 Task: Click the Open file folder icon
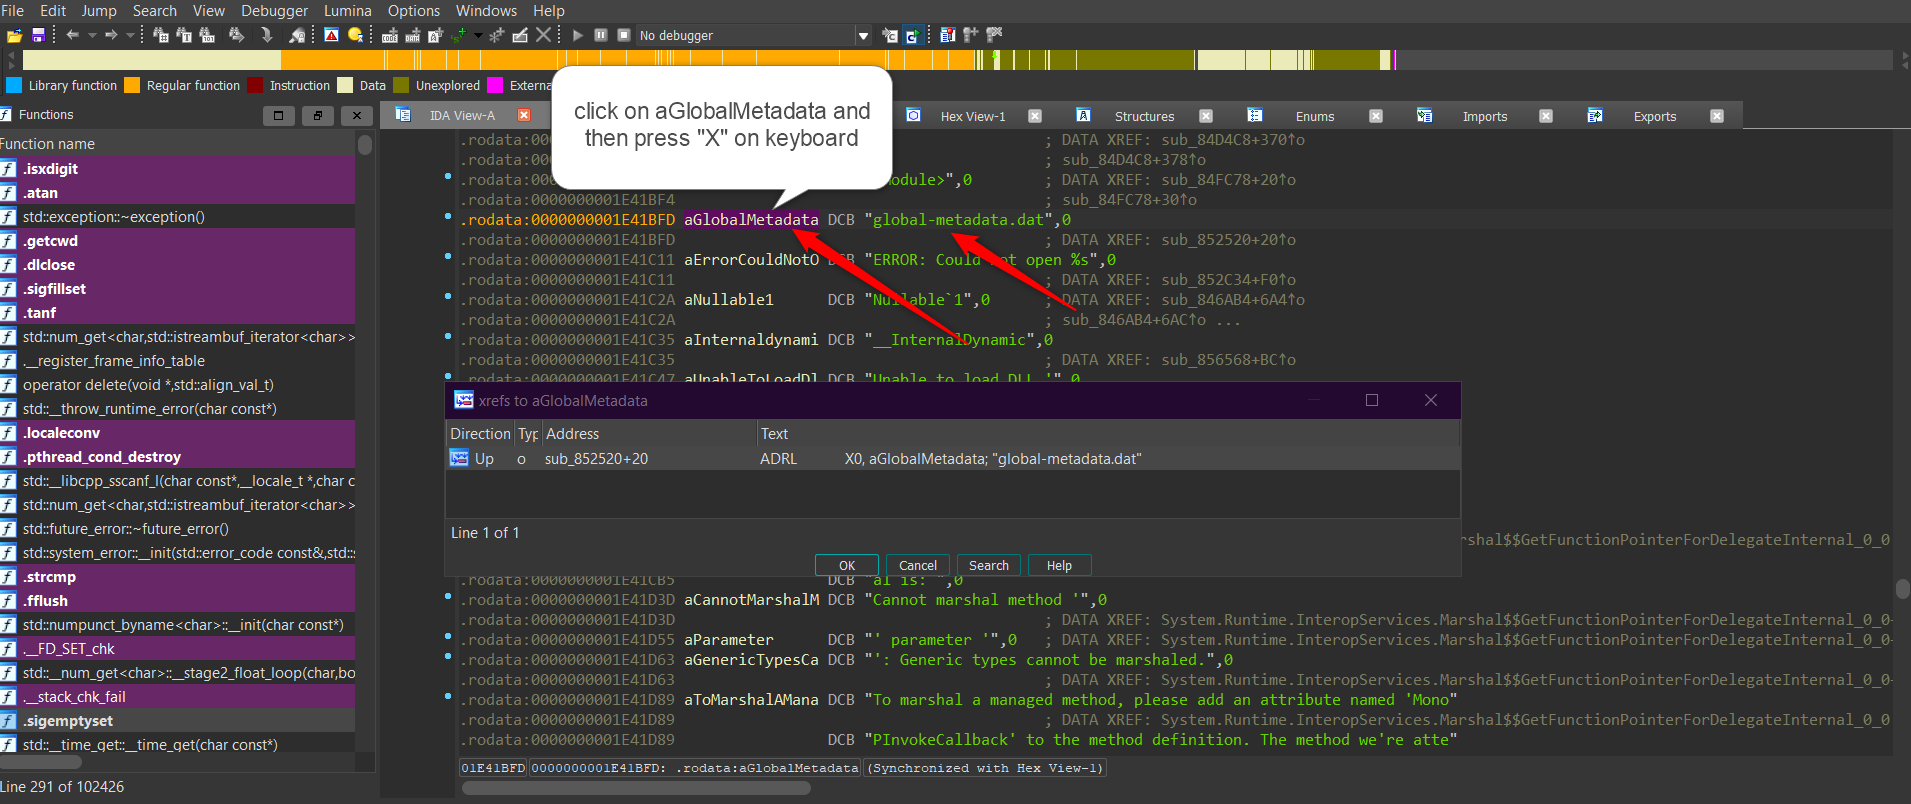click(14, 35)
